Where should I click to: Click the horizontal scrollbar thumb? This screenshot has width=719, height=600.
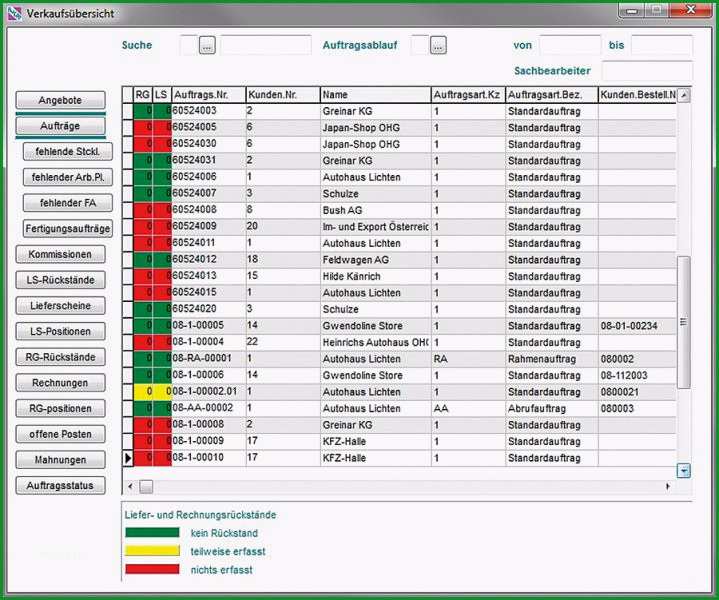pyautogui.click(x=146, y=486)
